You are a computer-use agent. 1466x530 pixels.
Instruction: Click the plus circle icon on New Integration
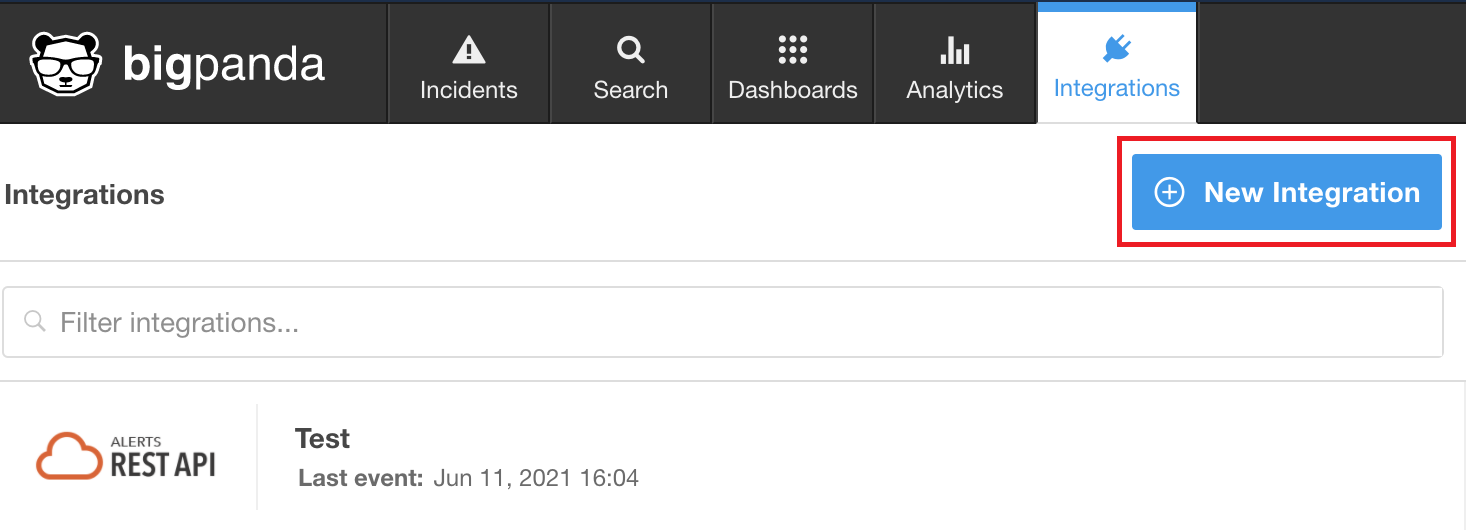pyautogui.click(x=1169, y=192)
